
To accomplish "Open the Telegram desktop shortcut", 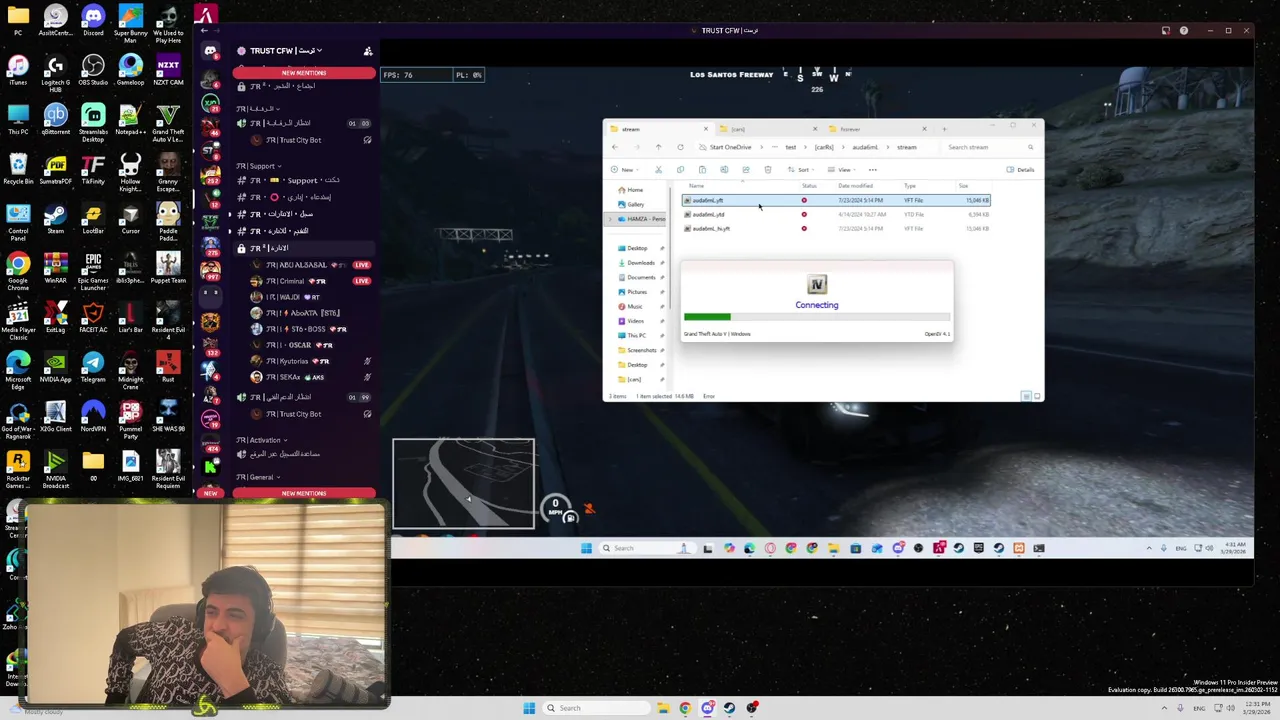I will [93, 366].
